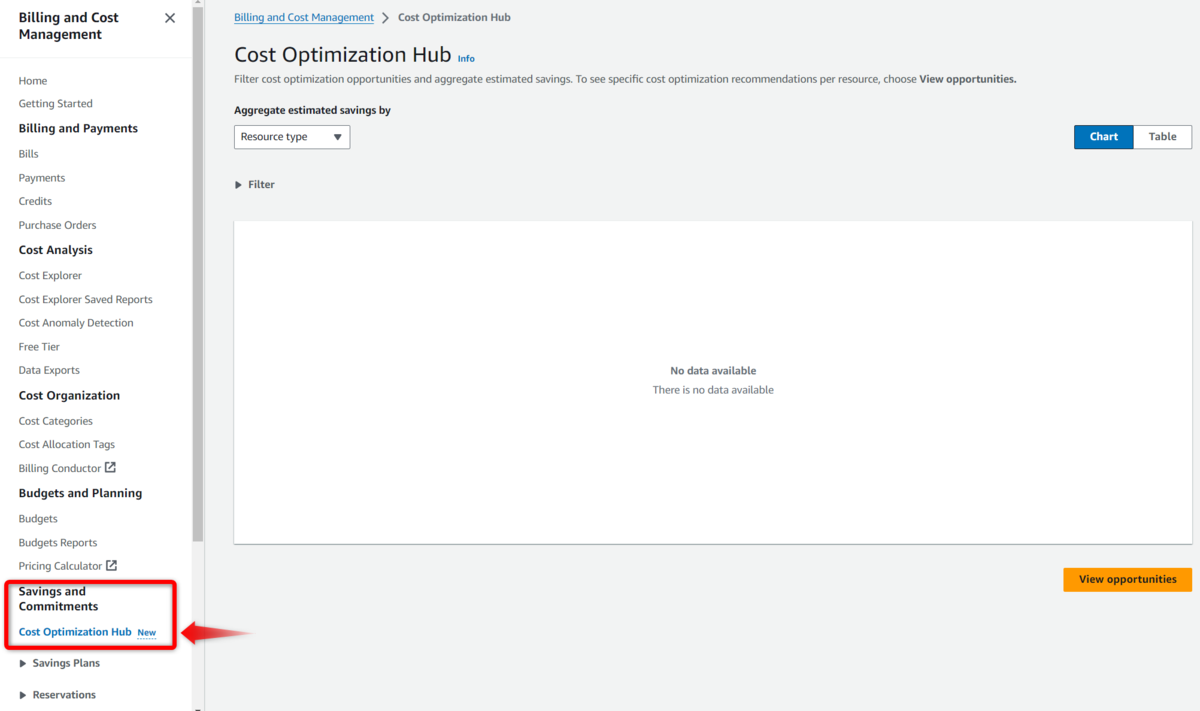Image resolution: width=1200 pixels, height=711 pixels.
Task: Open Cost Allocation Tags
Action: pos(67,444)
